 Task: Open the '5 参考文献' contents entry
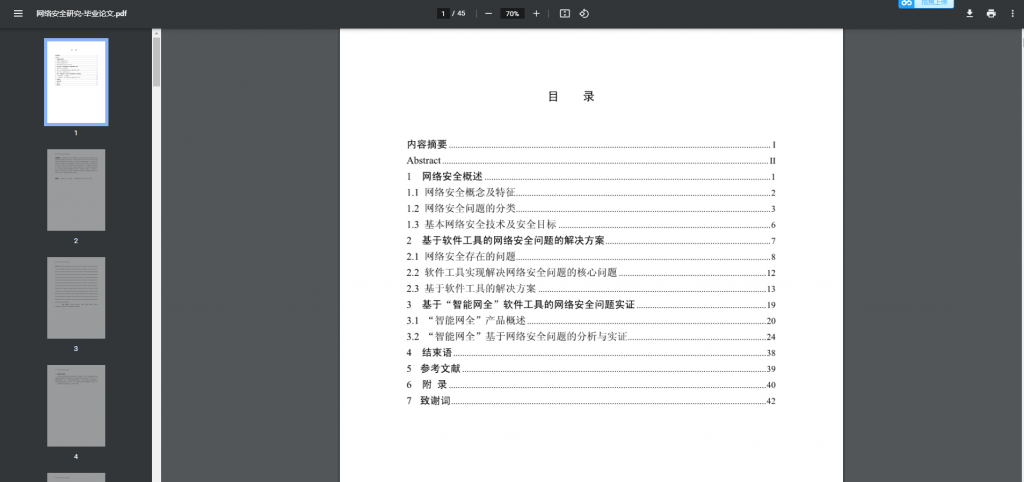(x=591, y=368)
